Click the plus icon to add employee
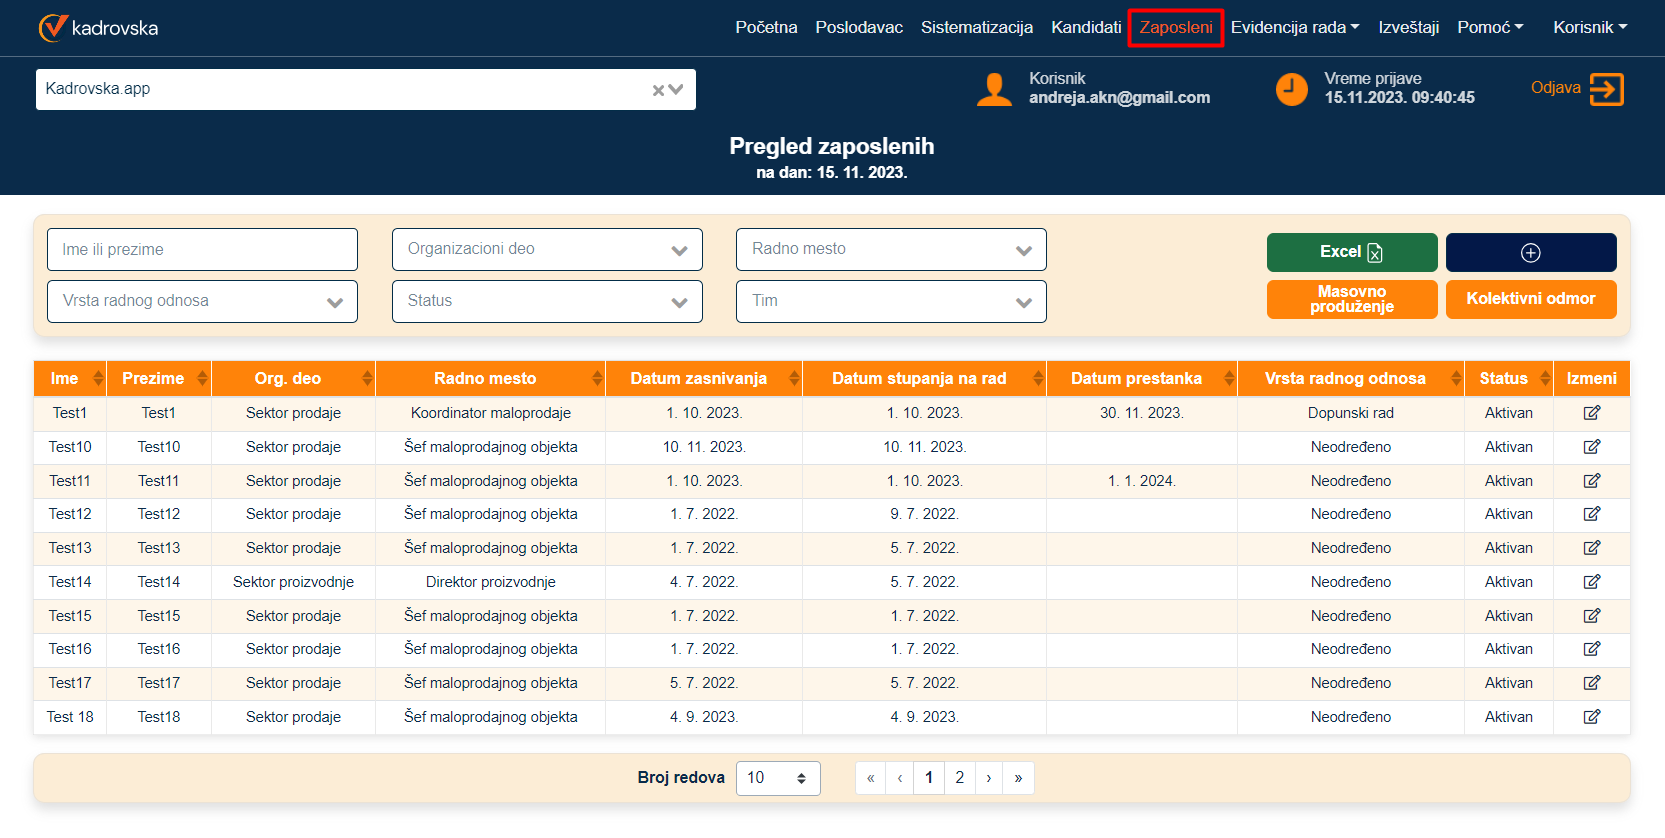Screen dimensions: 1665x838 coord(1530,253)
